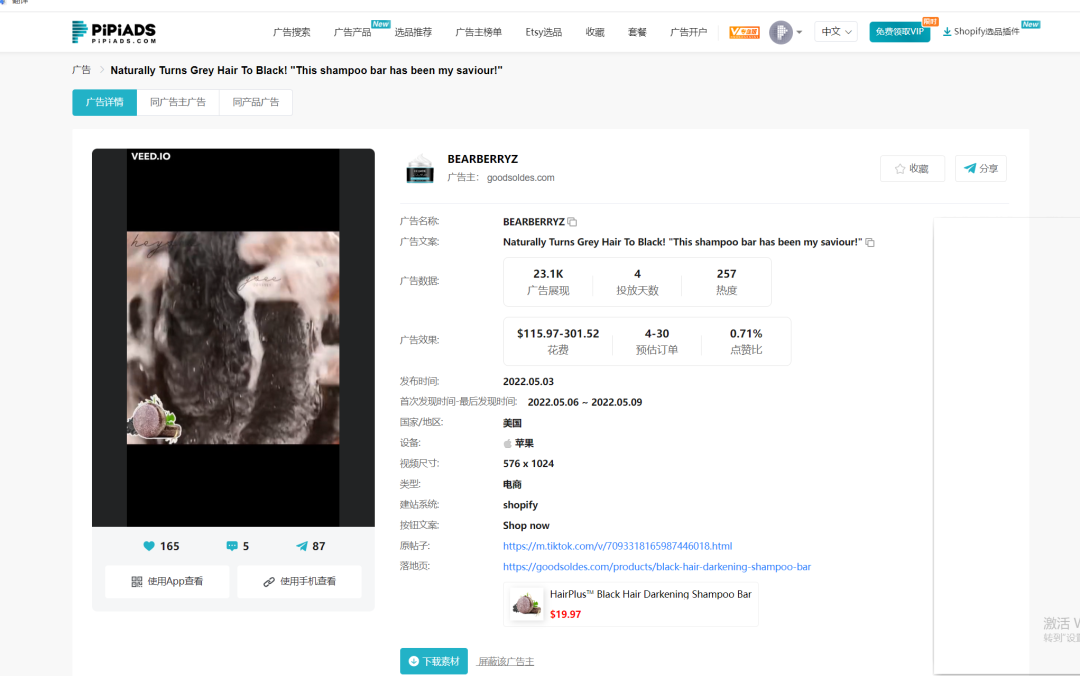Open the Shopify选品插件 download link
Image resolution: width=1080 pixels, height=676 pixels.
[x=981, y=32]
